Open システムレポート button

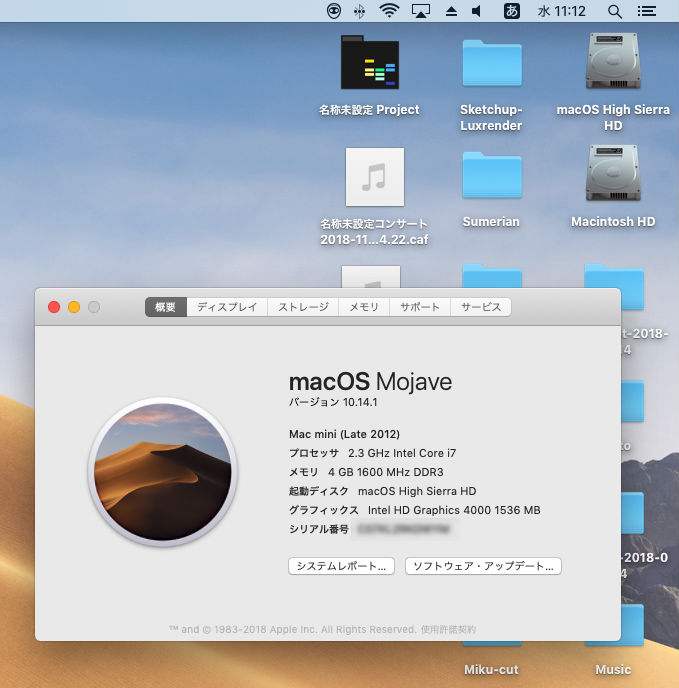341,566
